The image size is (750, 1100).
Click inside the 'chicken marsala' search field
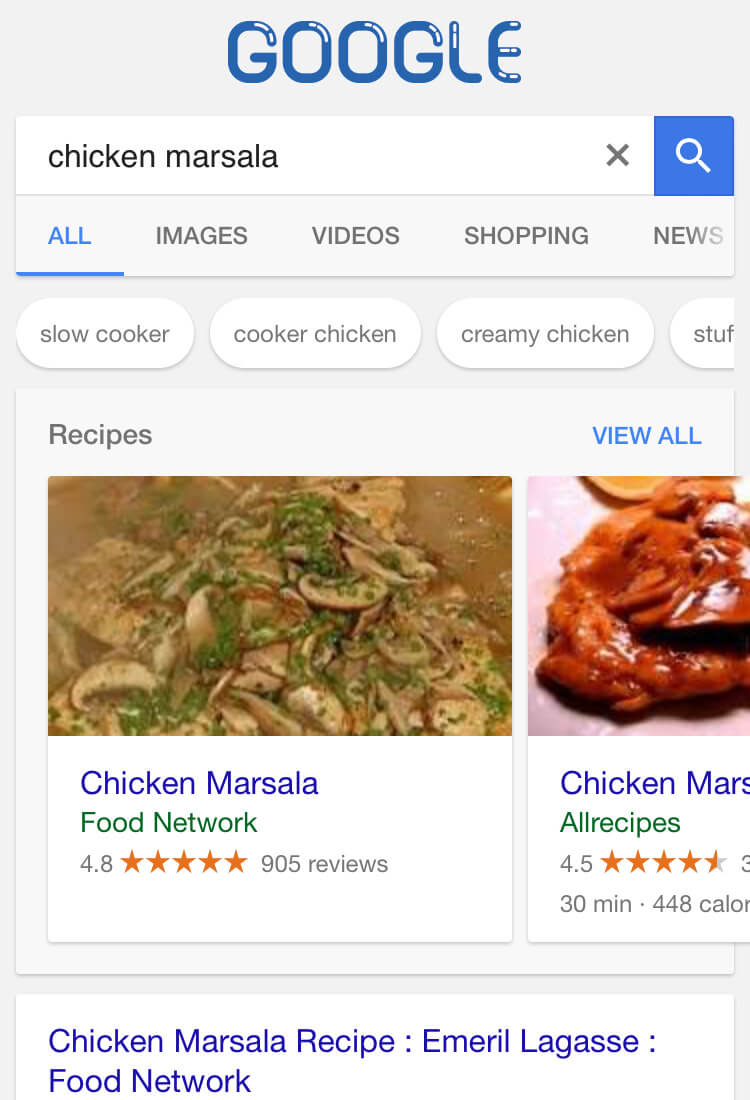coord(300,156)
